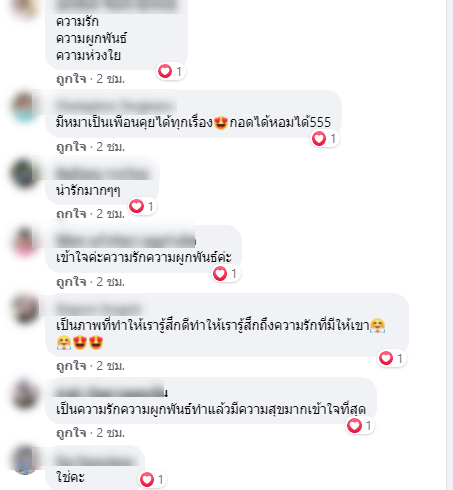Viewport: 453px width, 490px height.
Task: Click ถูกใจ under เป็นความรักความผูกพันธ์ comment
Action: 71,433
